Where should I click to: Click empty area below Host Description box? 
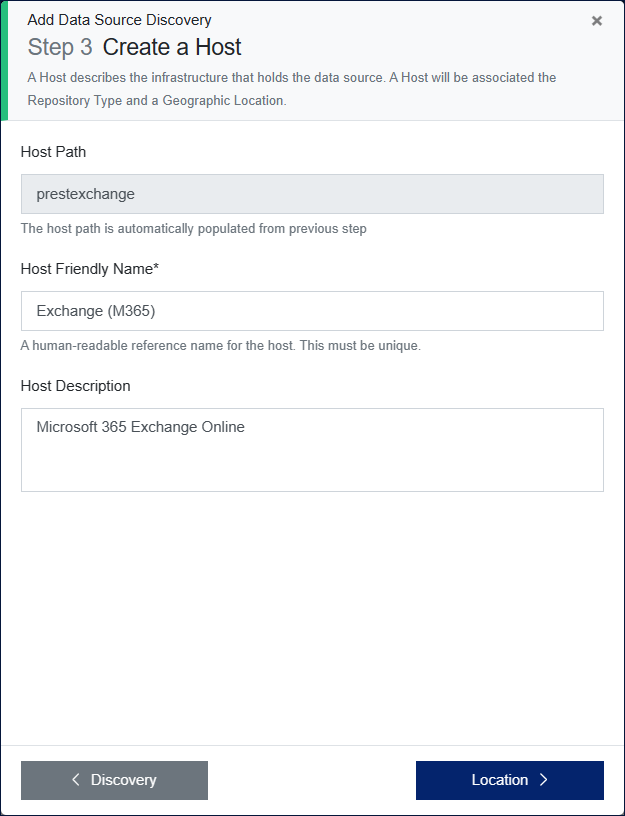point(312,620)
